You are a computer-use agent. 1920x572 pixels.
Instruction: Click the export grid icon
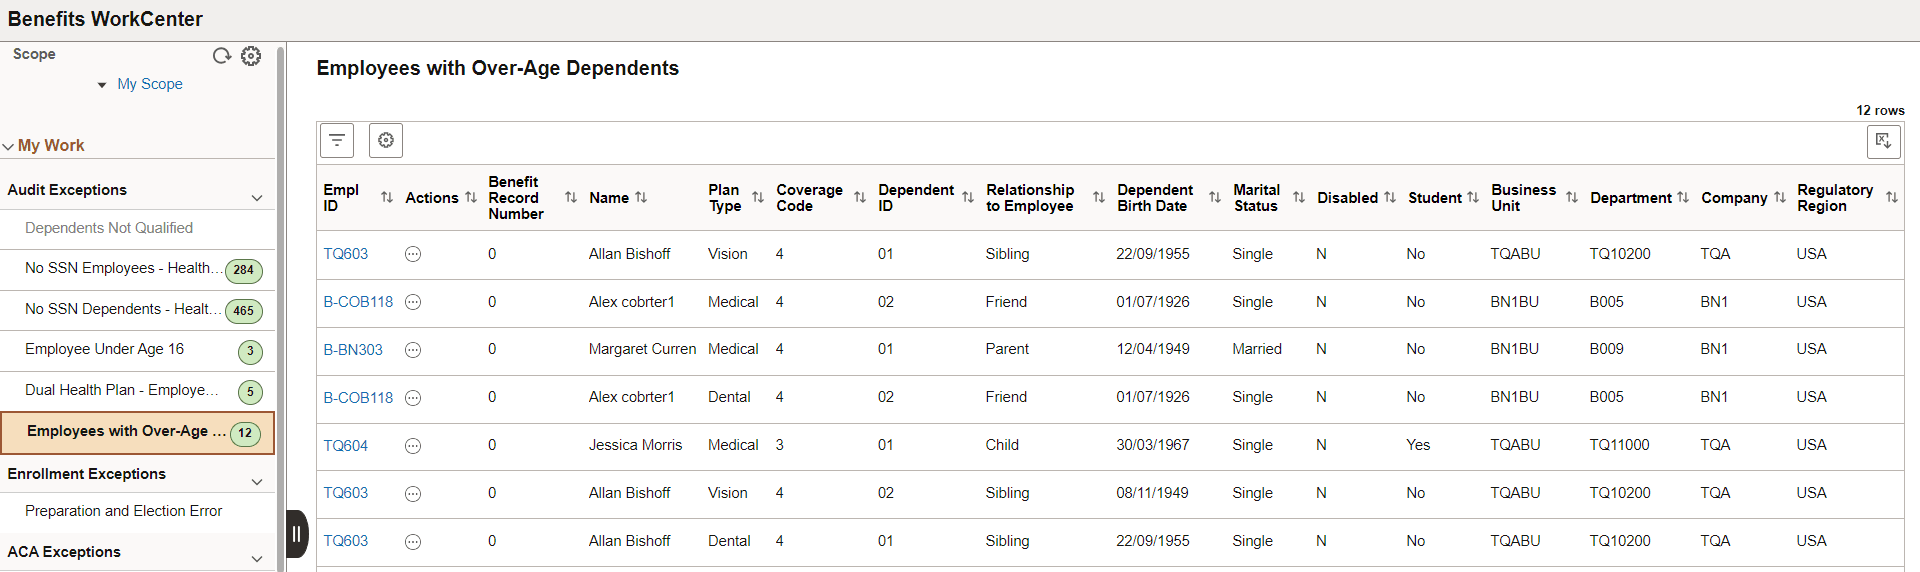click(1883, 141)
